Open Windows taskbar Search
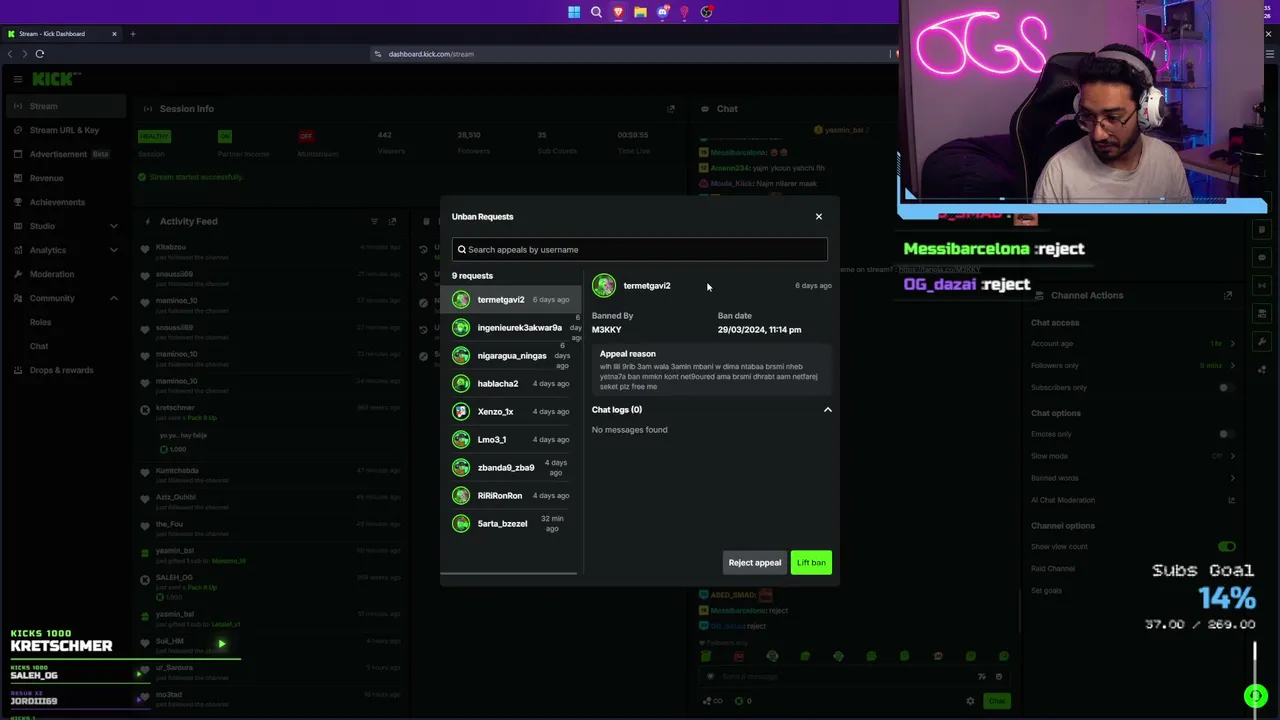Screen dimensions: 1280x720 (596, 12)
